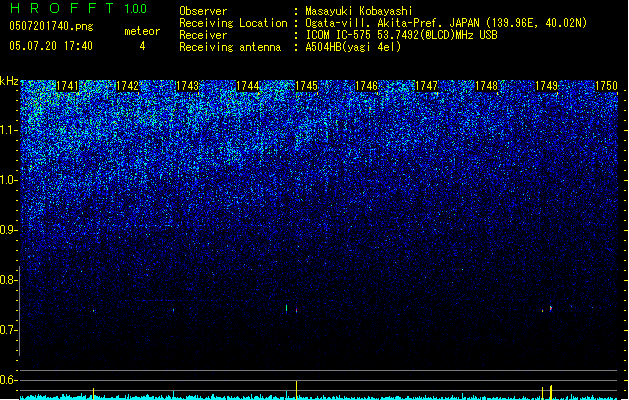Viewport: 629px width, 400px height.
Task: Select observer name Masayuki Kobayashi
Action: click(x=359, y=11)
